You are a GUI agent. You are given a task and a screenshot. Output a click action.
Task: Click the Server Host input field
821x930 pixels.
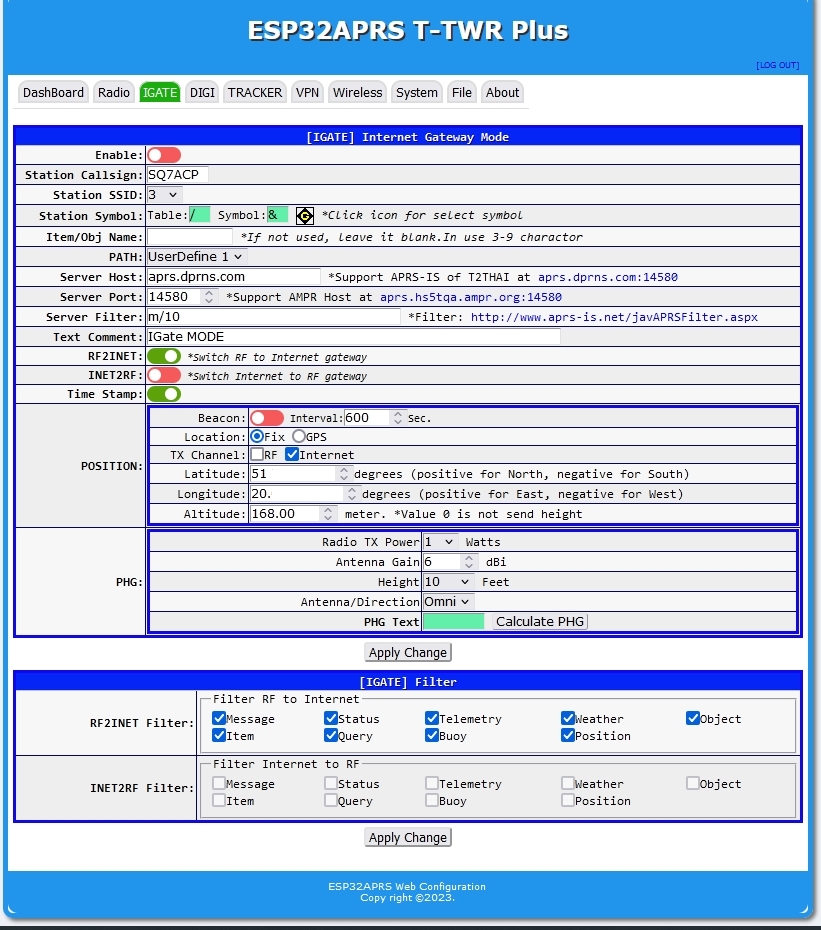coord(233,277)
